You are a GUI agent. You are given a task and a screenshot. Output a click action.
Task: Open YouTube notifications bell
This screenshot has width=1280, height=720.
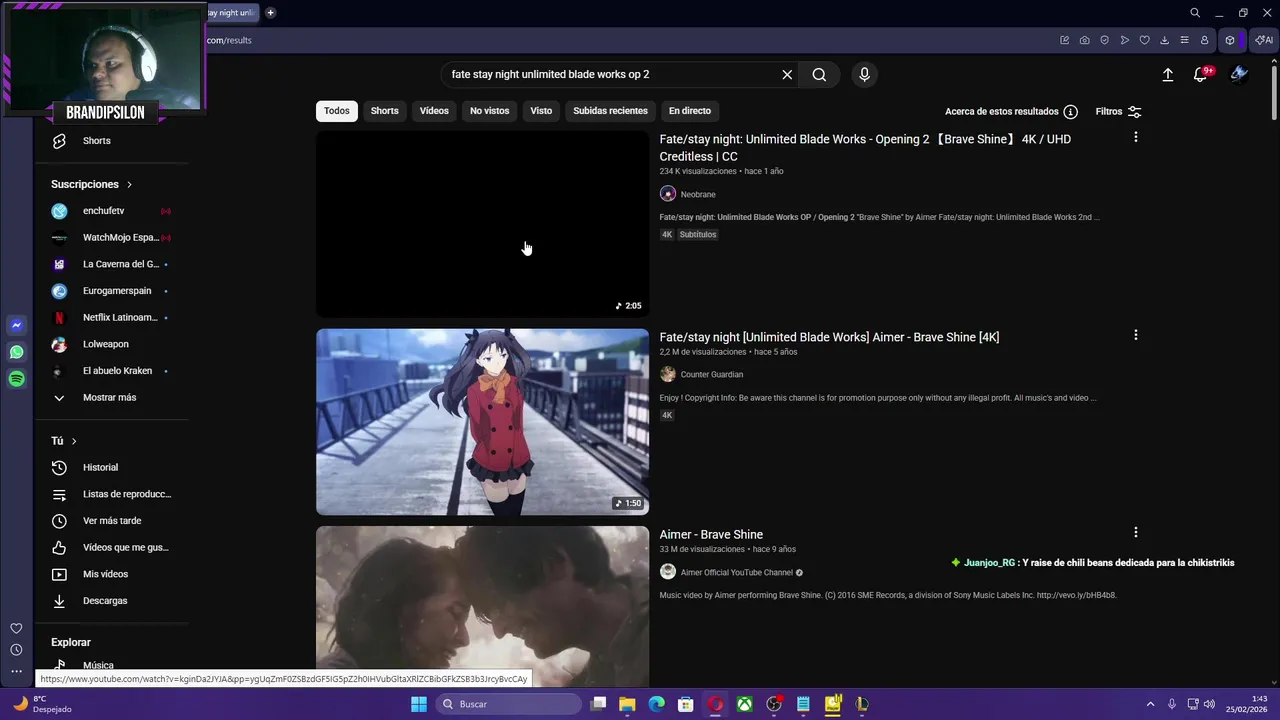(1201, 74)
